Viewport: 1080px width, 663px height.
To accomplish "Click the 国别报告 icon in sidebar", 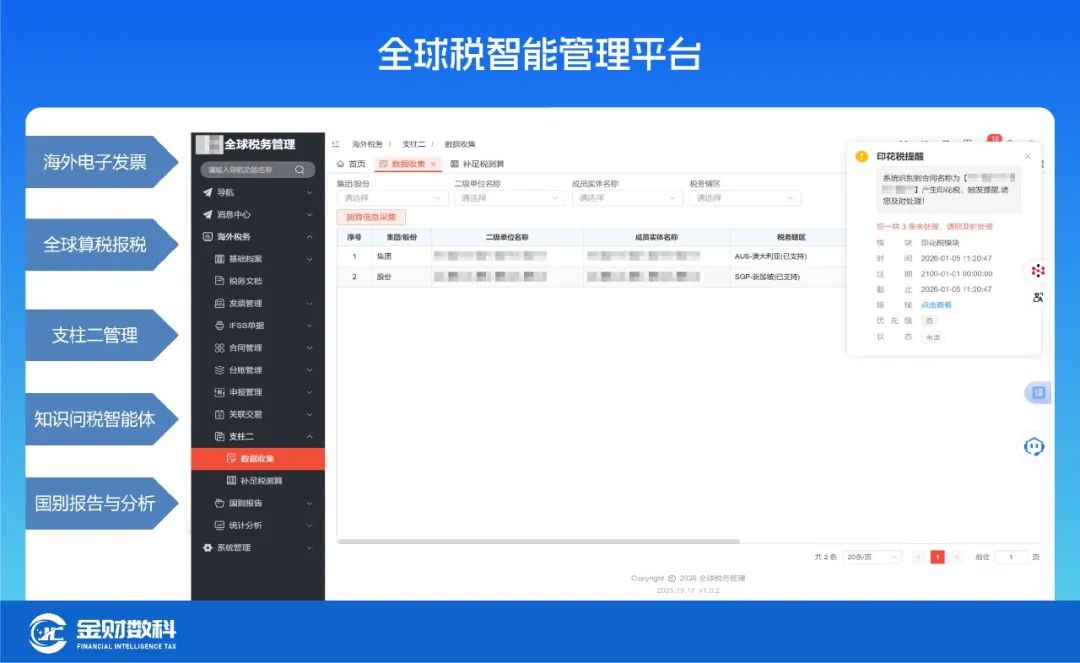I will (x=219, y=503).
